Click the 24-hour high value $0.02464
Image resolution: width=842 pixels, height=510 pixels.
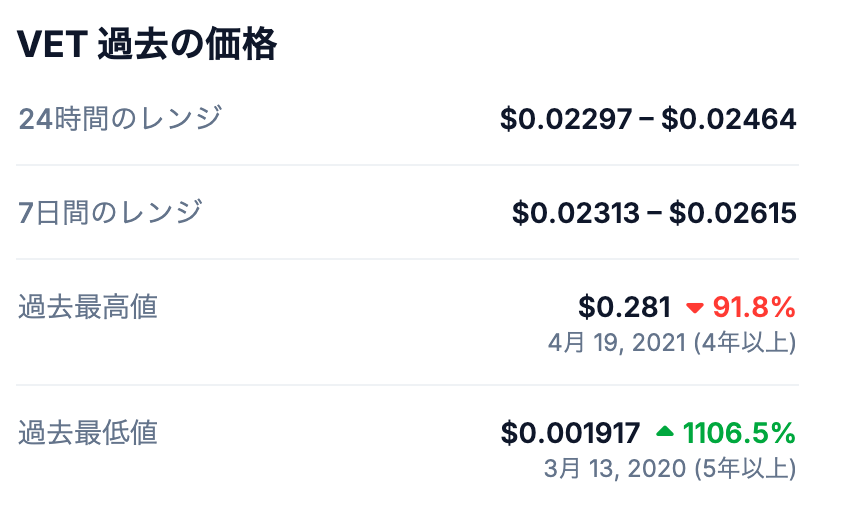point(729,120)
